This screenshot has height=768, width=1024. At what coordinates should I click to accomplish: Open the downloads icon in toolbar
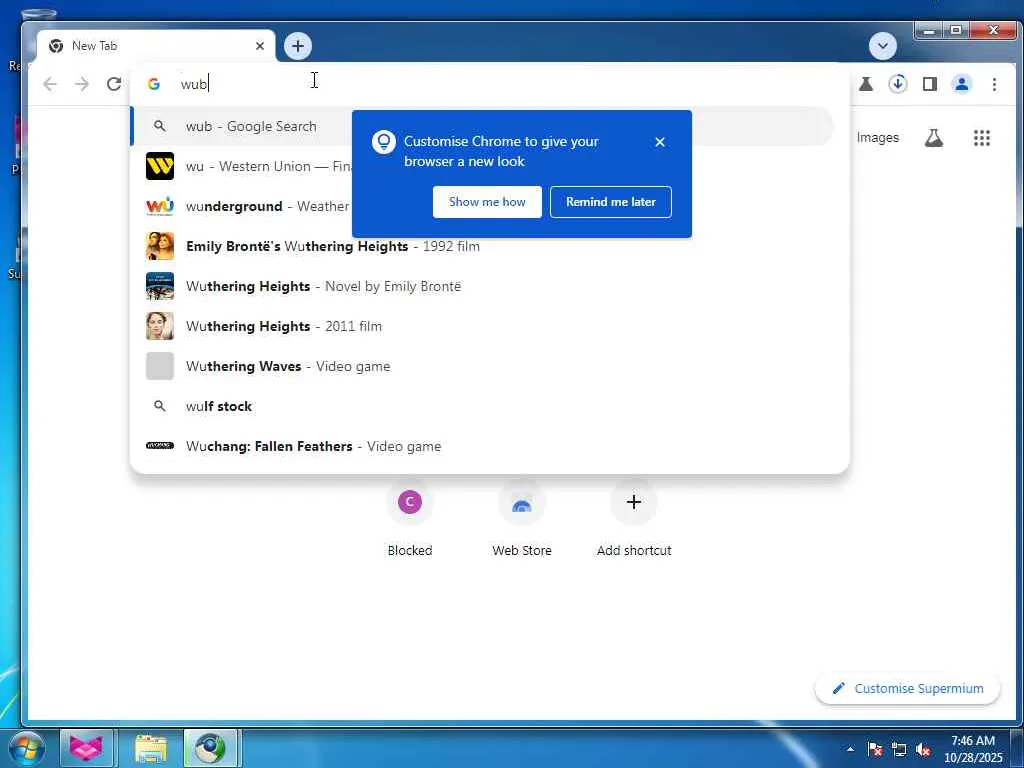(x=898, y=84)
